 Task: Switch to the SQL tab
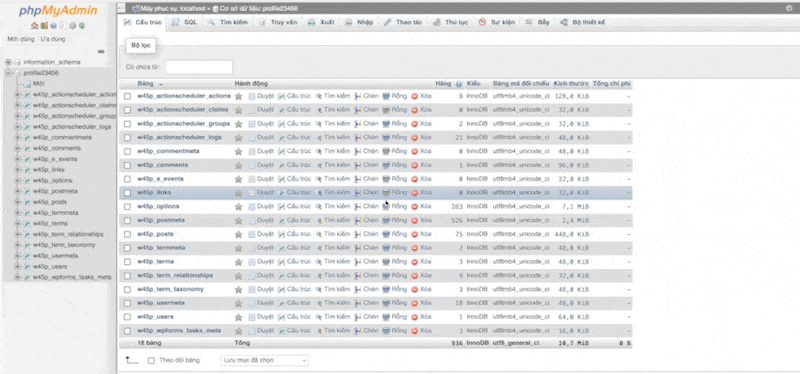[185, 22]
